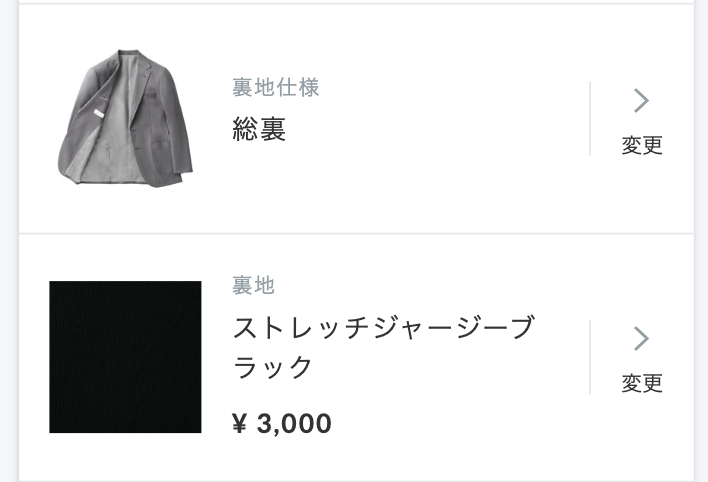The width and height of the screenshot is (708, 482).
Task: Click the chevron arrow for 裏地 row
Action: [x=641, y=338]
